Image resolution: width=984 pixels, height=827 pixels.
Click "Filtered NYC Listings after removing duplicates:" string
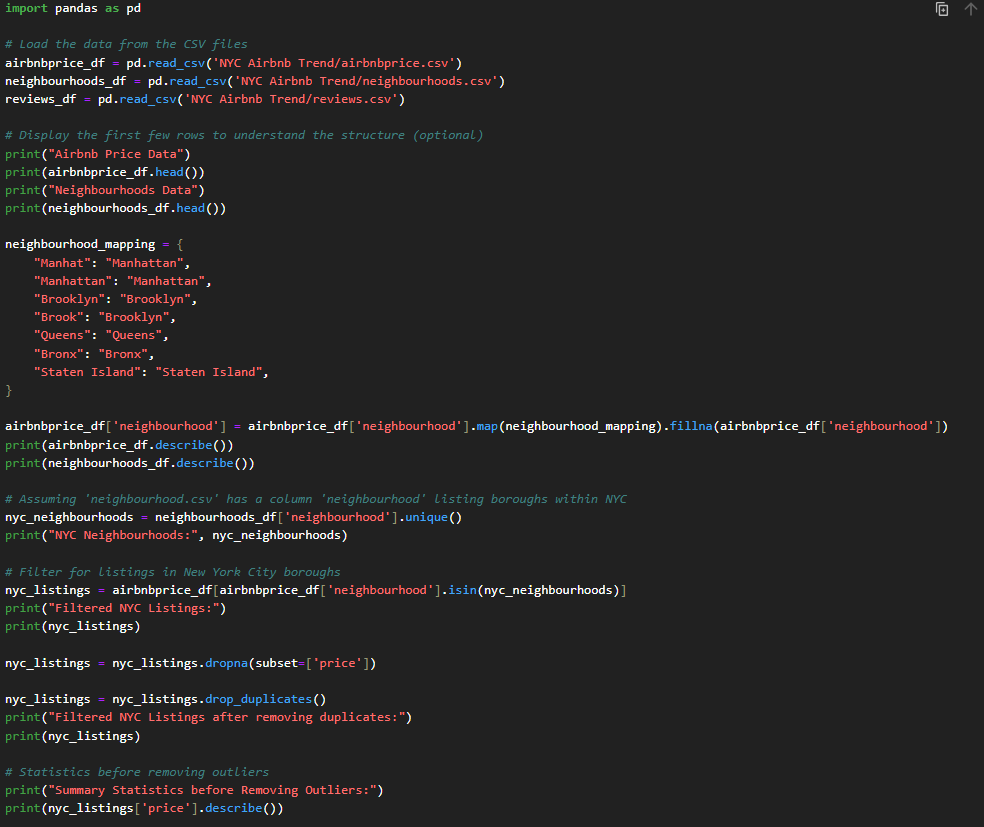pos(227,717)
